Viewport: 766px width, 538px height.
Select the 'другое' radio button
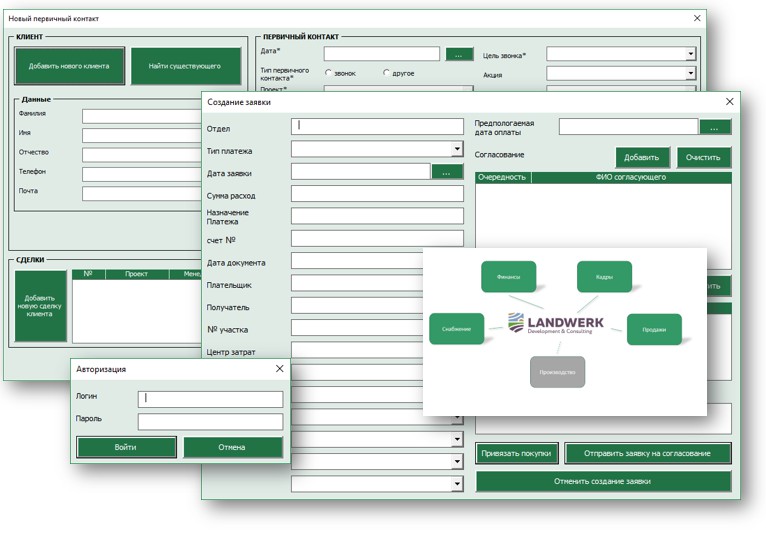pyautogui.click(x=386, y=73)
